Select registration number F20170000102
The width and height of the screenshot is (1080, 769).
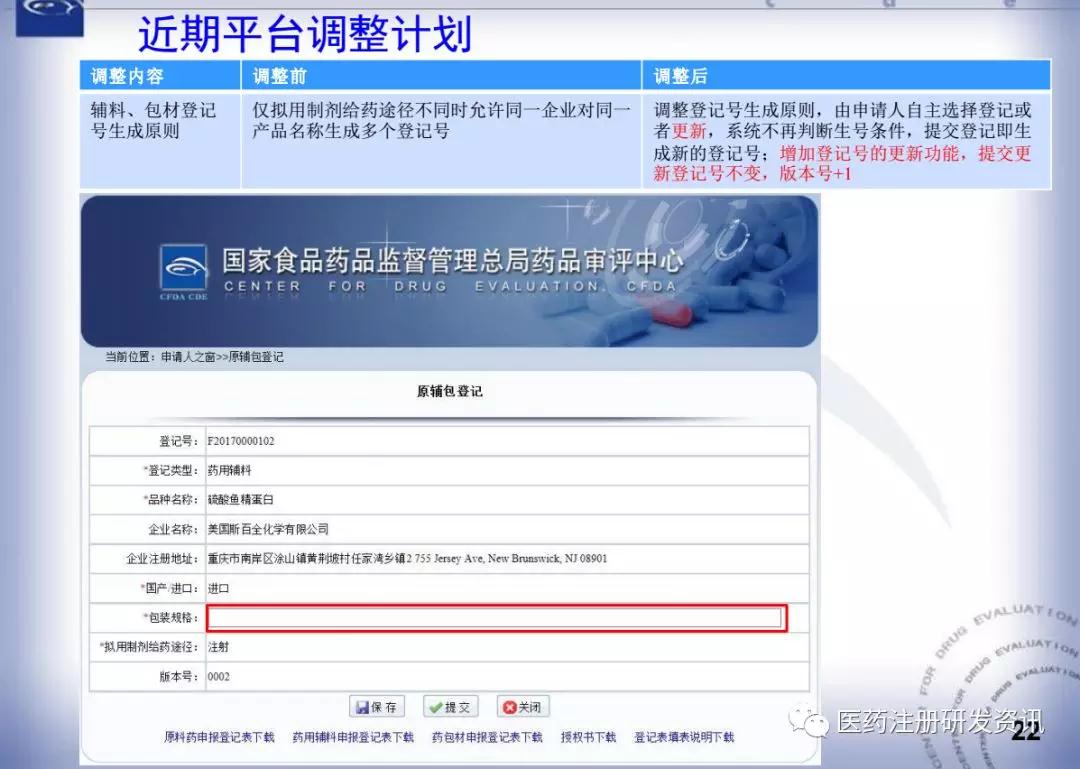241,441
